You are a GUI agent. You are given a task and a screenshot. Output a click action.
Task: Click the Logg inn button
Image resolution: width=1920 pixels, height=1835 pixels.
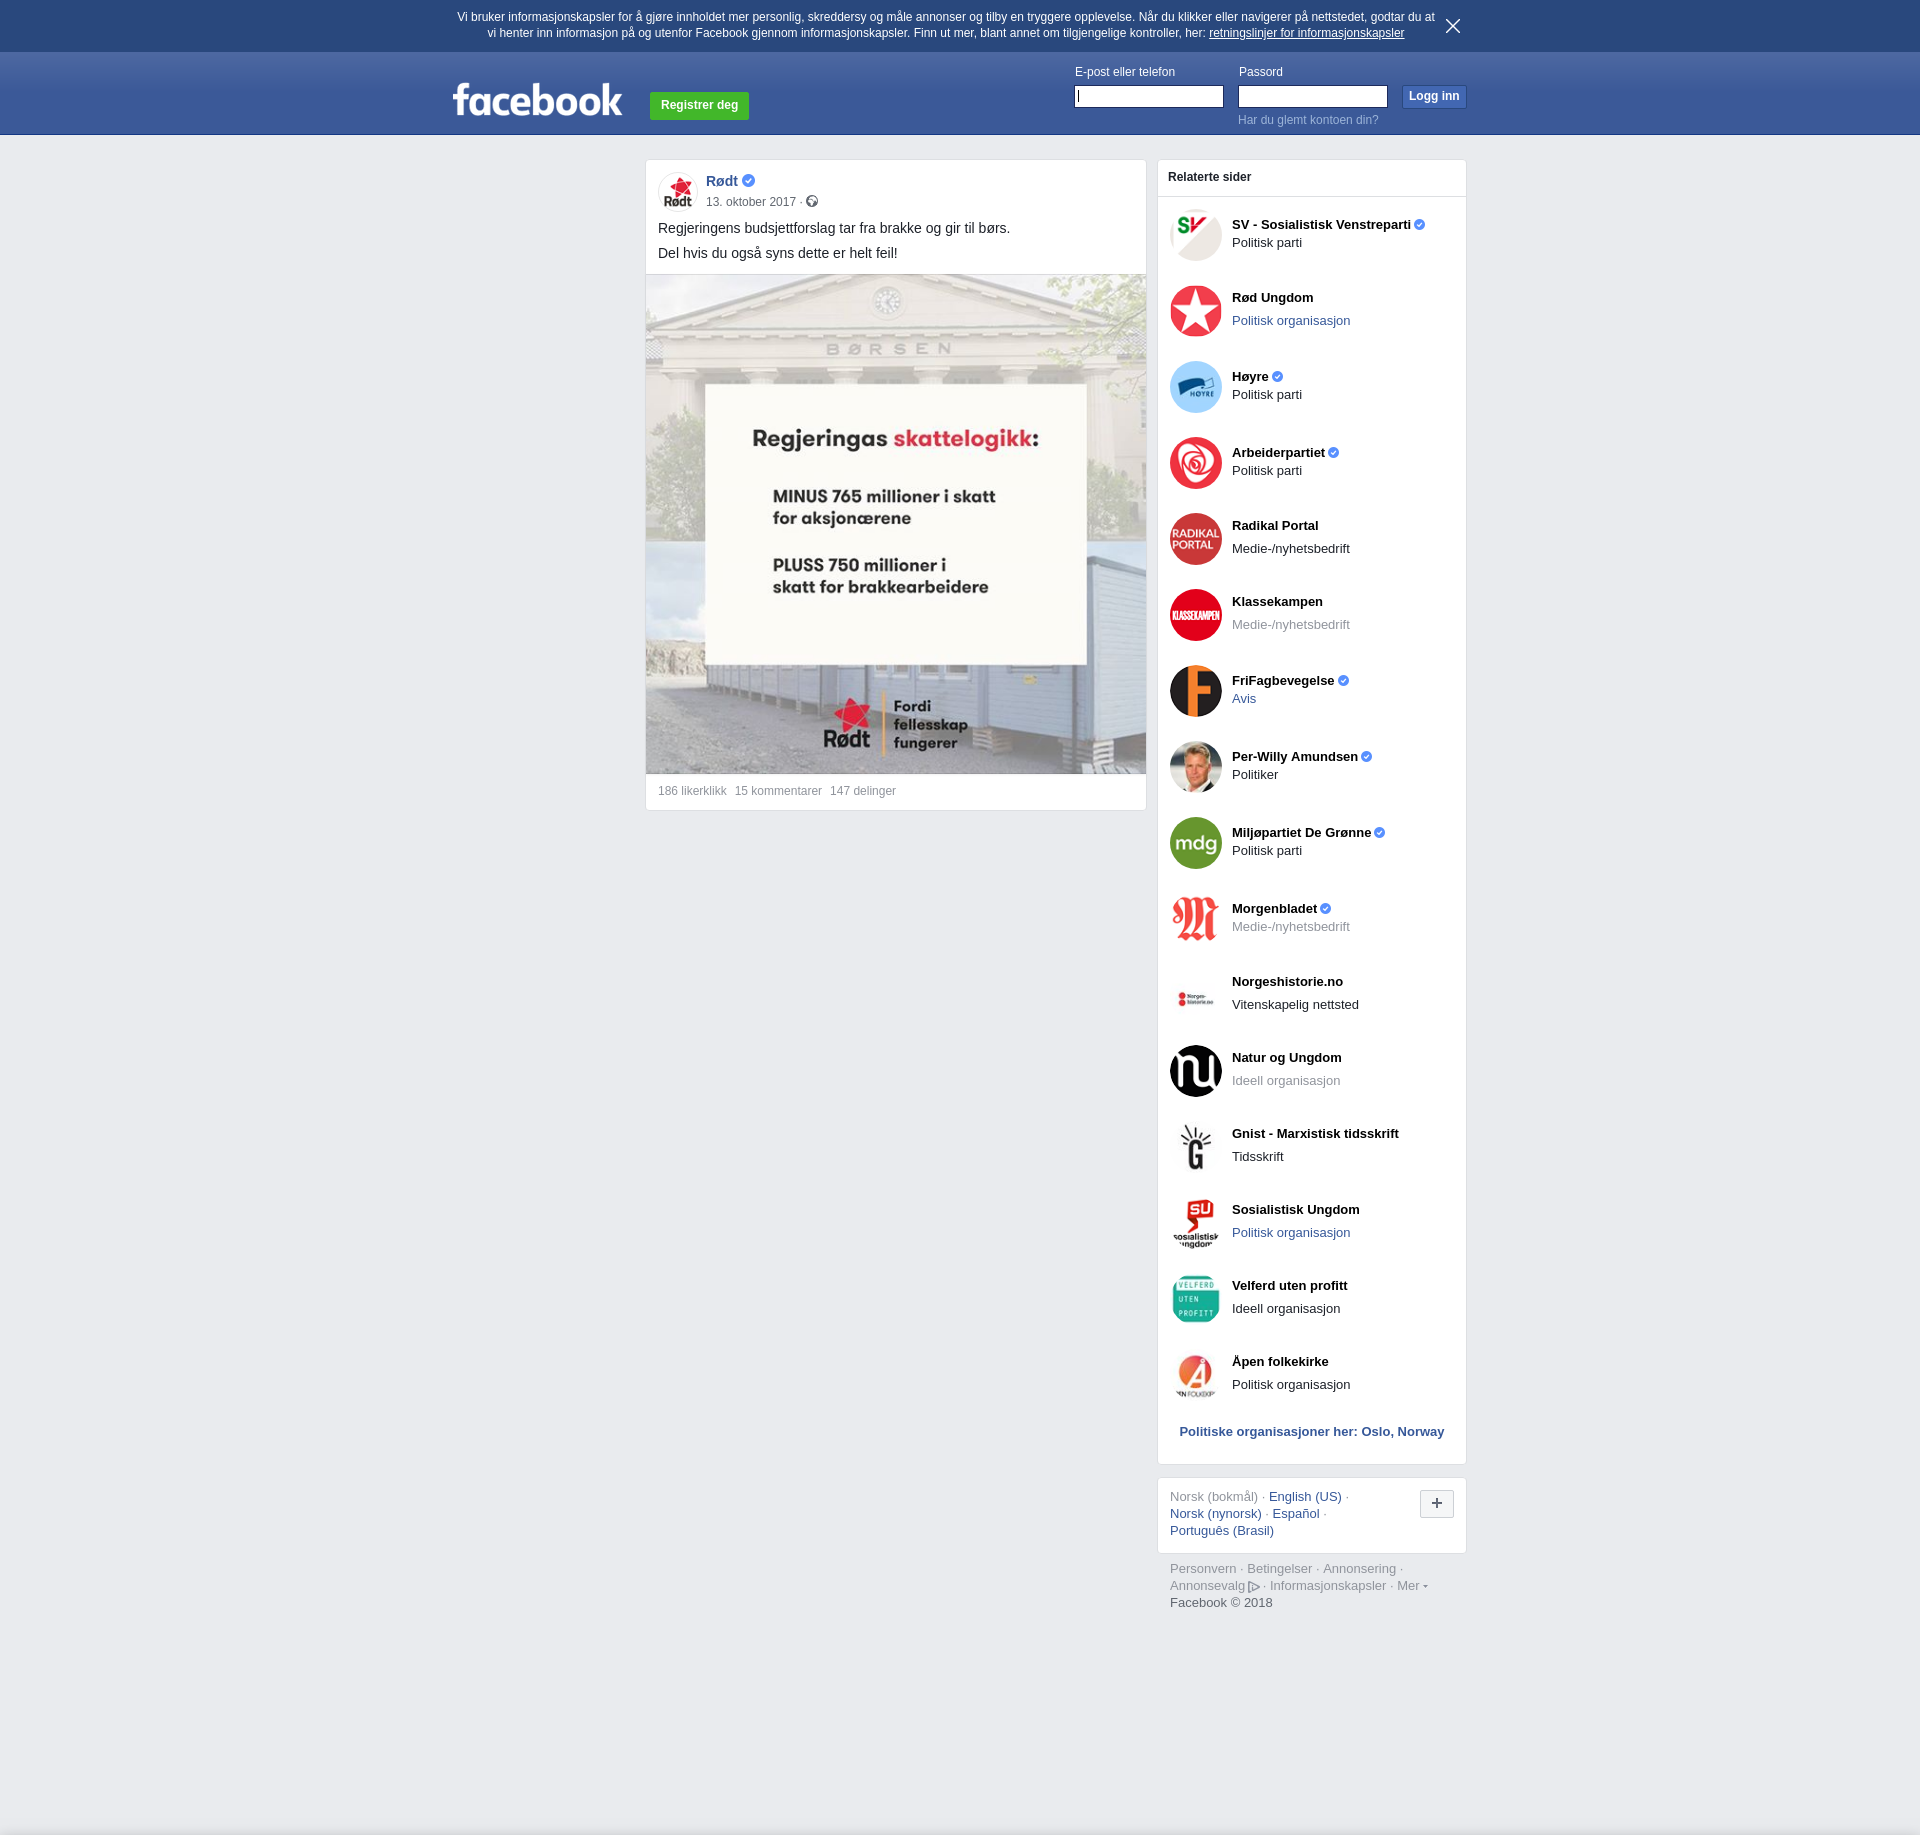point(1433,97)
